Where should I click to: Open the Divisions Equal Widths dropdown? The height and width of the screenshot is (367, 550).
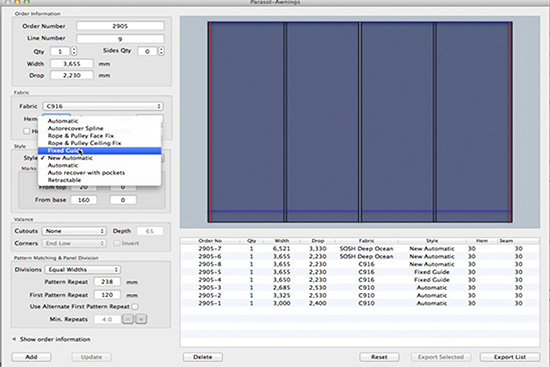[82, 269]
